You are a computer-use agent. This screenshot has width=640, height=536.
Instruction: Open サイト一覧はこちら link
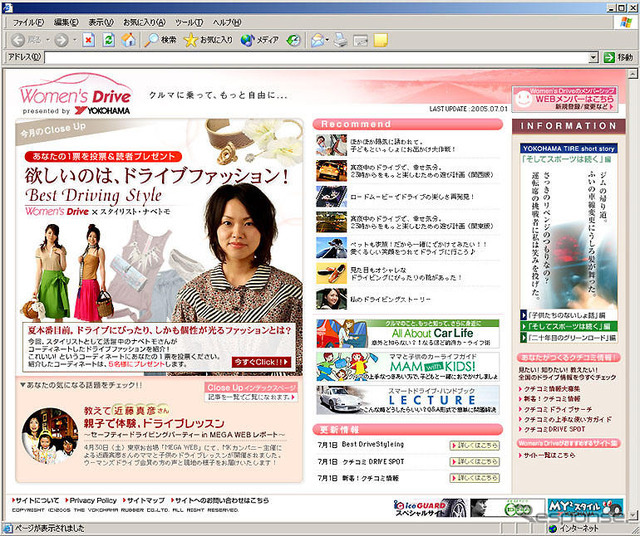pyautogui.click(x=547, y=455)
